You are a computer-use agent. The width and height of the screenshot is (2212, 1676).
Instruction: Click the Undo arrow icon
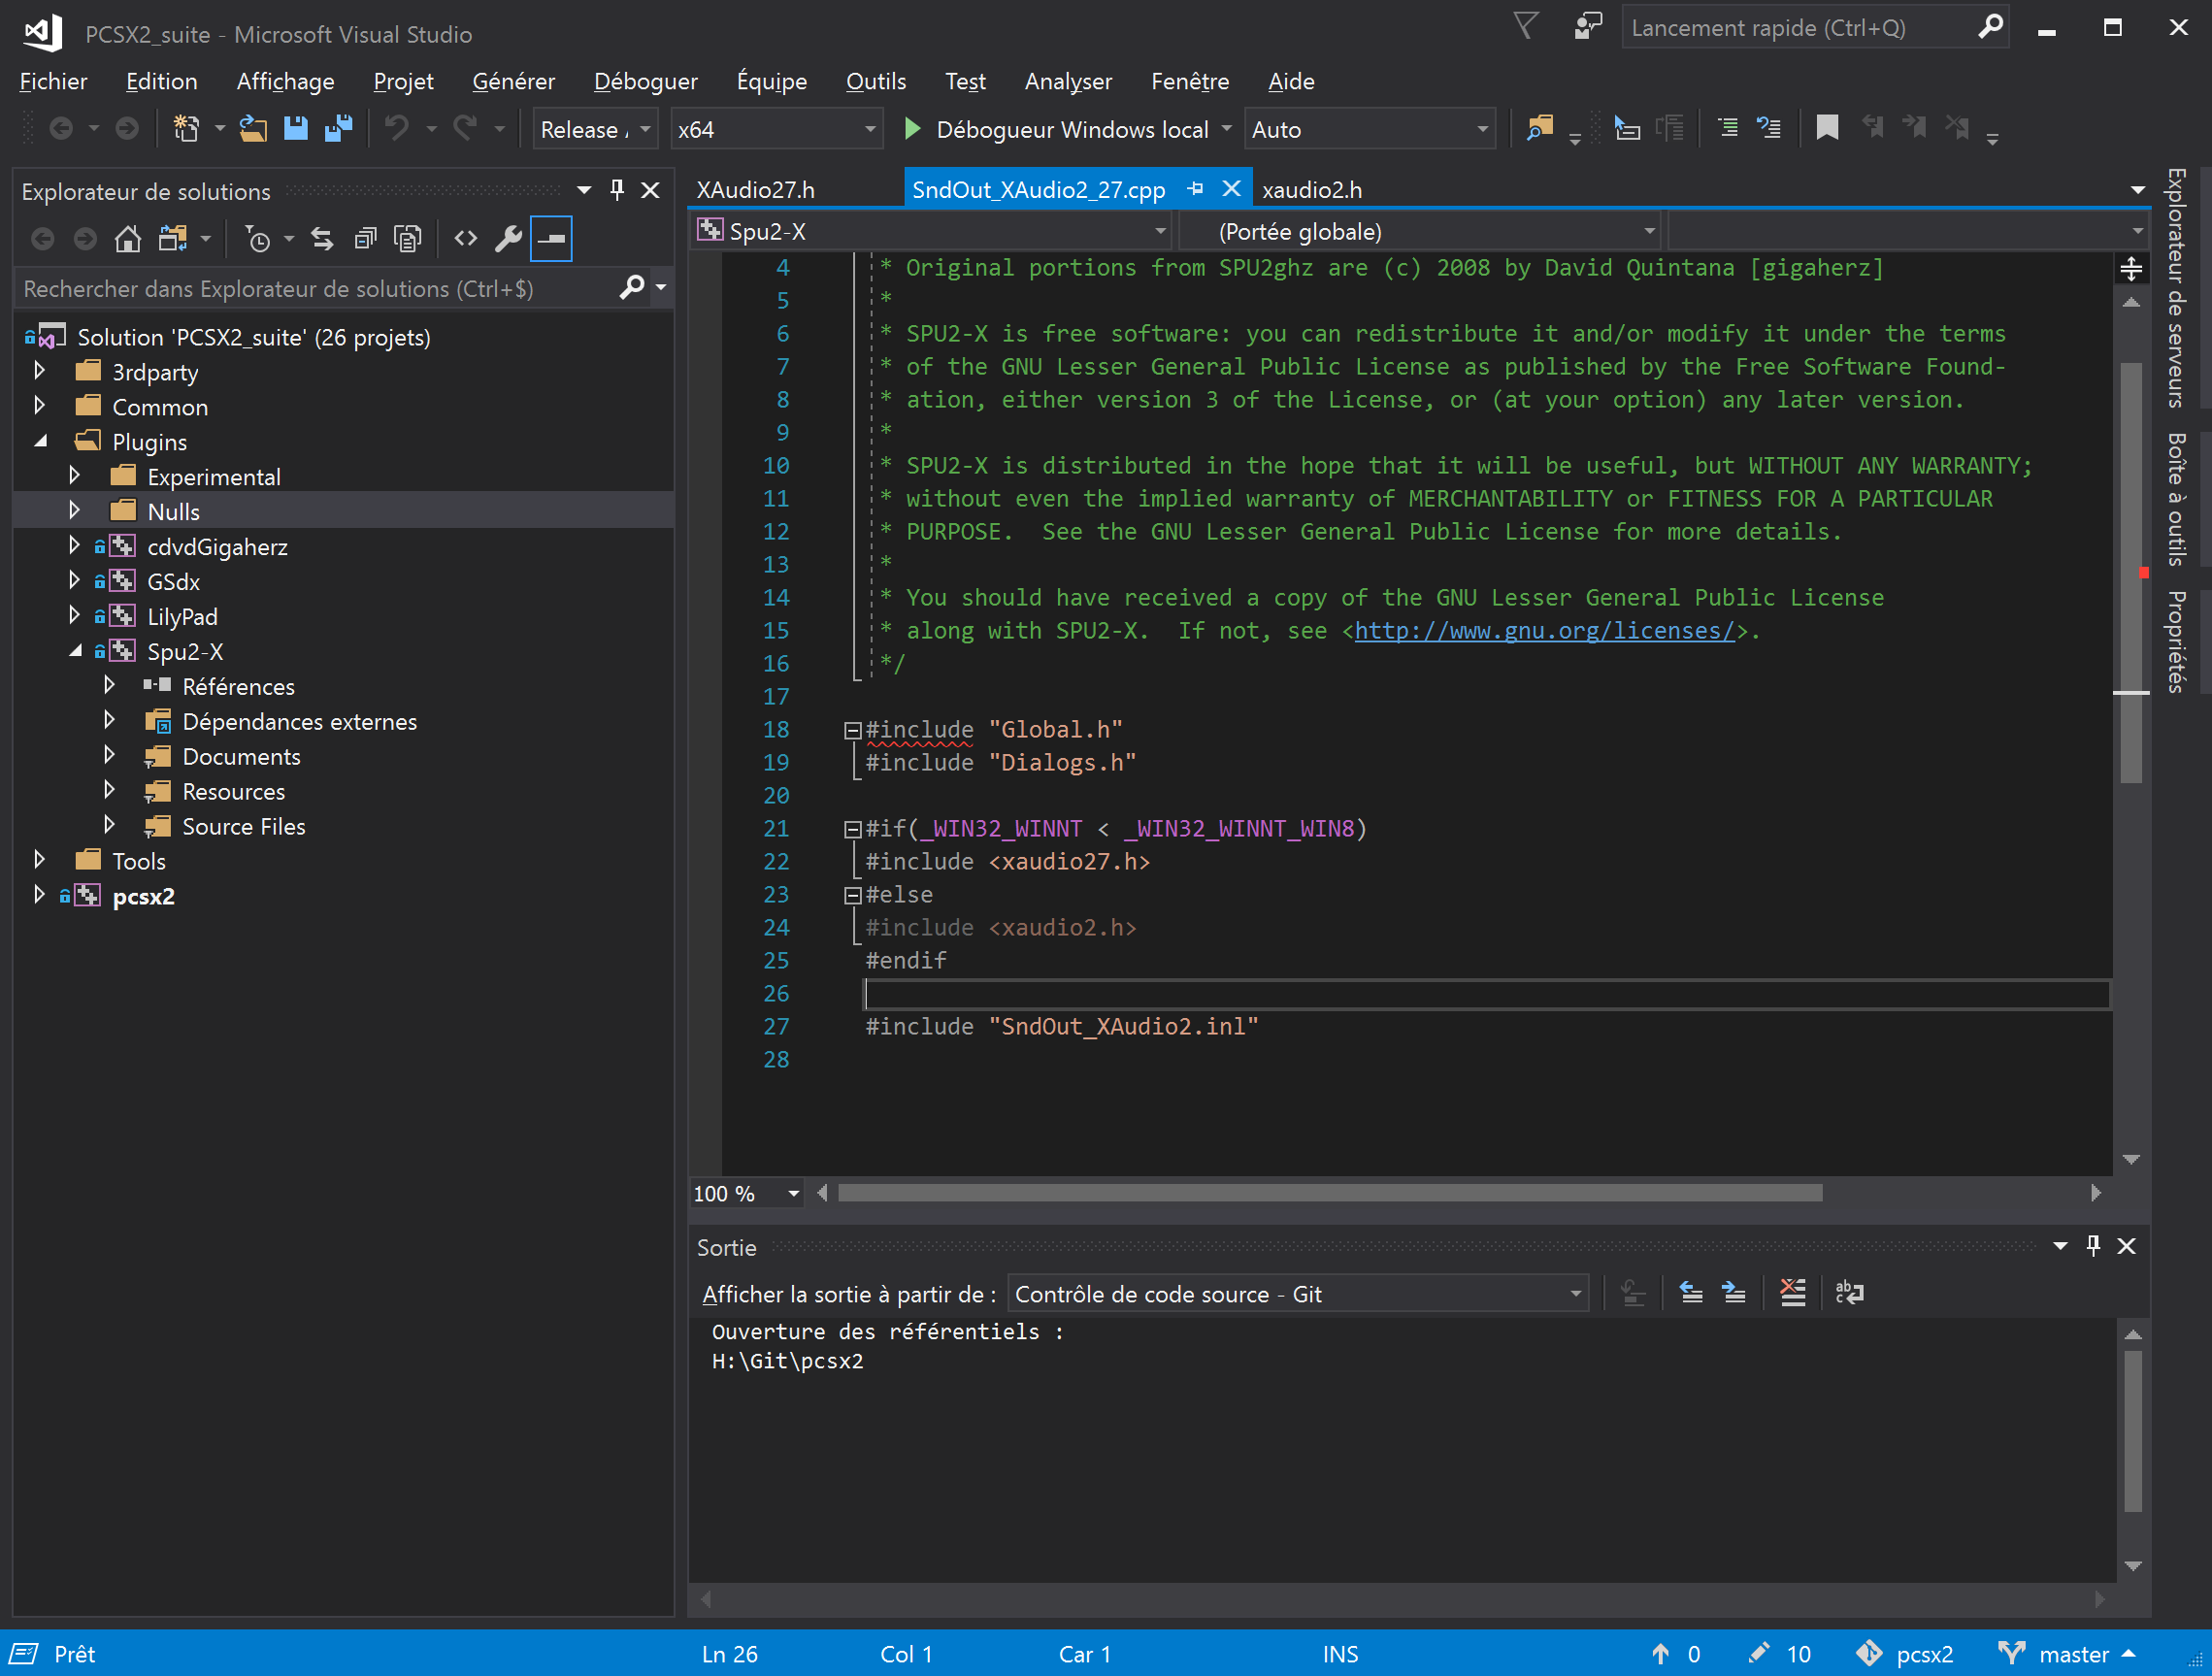(x=397, y=129)
